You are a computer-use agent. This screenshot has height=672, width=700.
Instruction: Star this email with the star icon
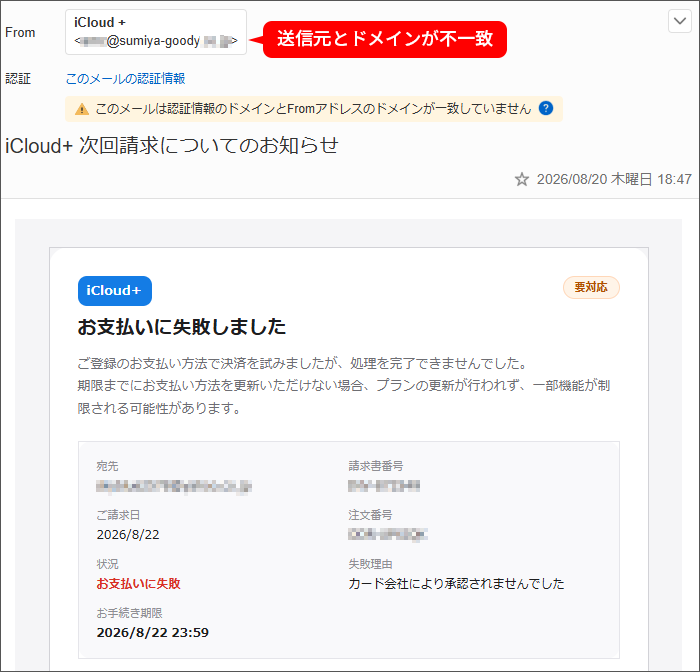521,179
